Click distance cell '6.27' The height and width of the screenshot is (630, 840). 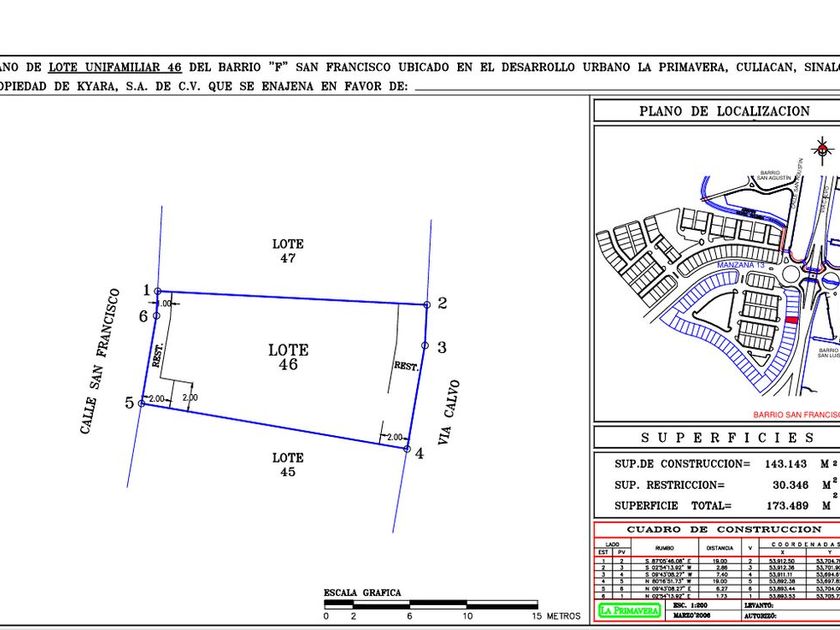[722, 588]
